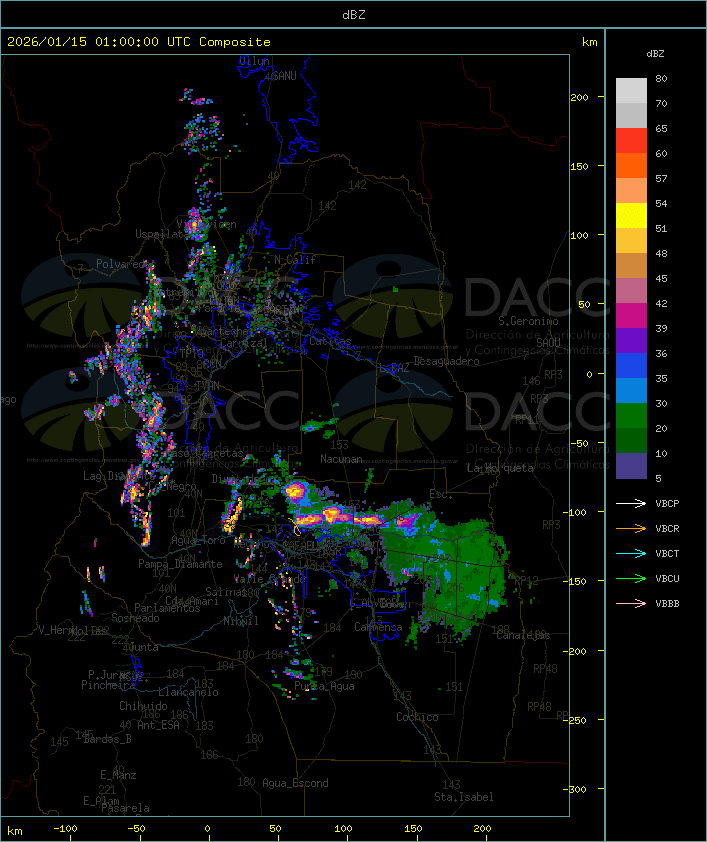Screen dimensions: 707x842
Task: Select the cyan VBCT arrow icon
Action: point(631,553)
